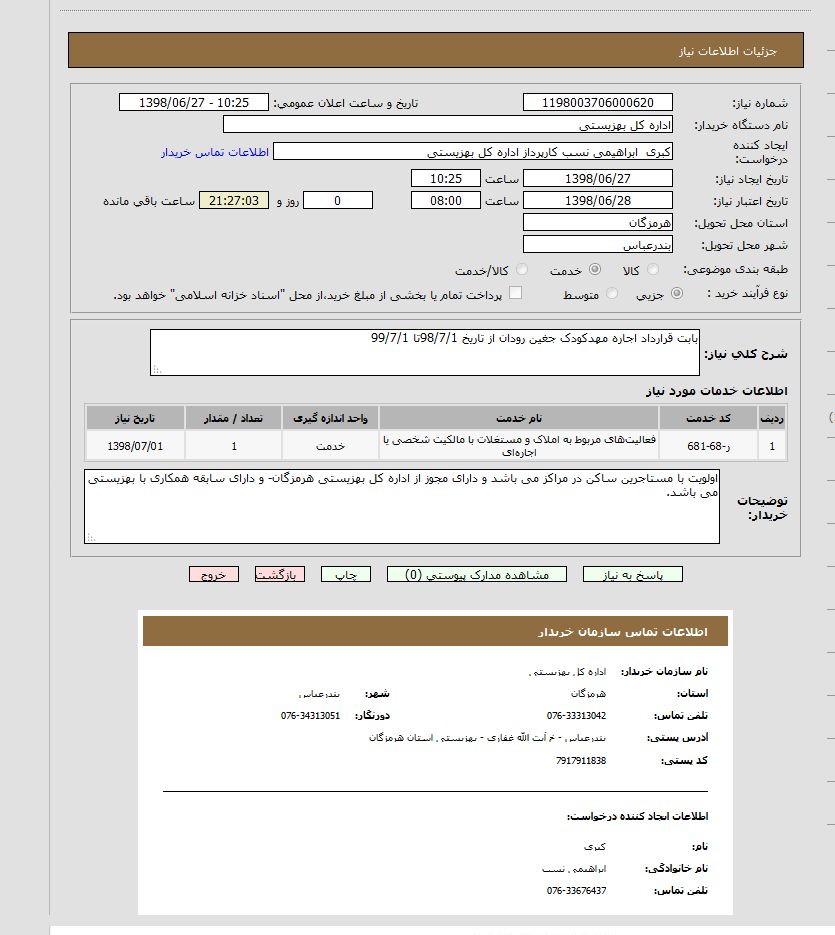
Task: Click the 'شرح کلی نیاز' description textarea
Action: coord(425,352)
